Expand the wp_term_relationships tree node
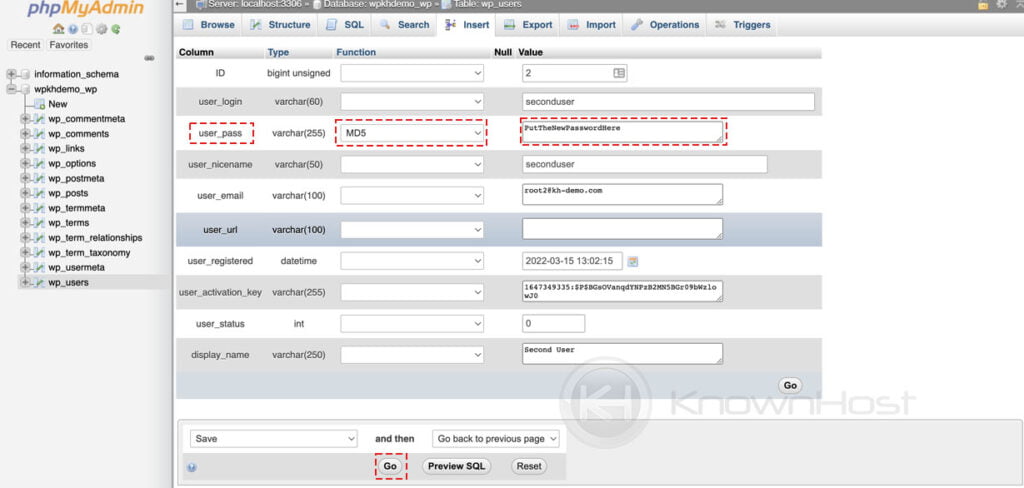The height and width of the screenshot is (488, 1024). tap(25, 238)
